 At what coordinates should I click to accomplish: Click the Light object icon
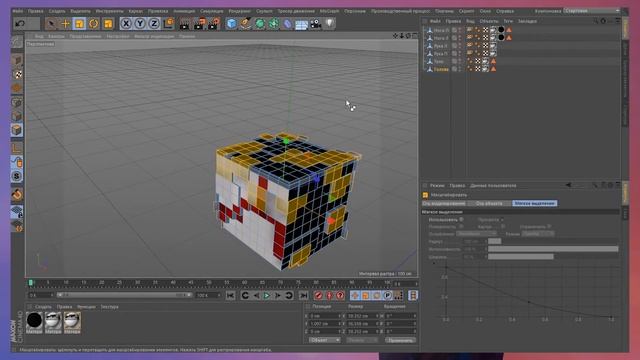coord(330,24)
